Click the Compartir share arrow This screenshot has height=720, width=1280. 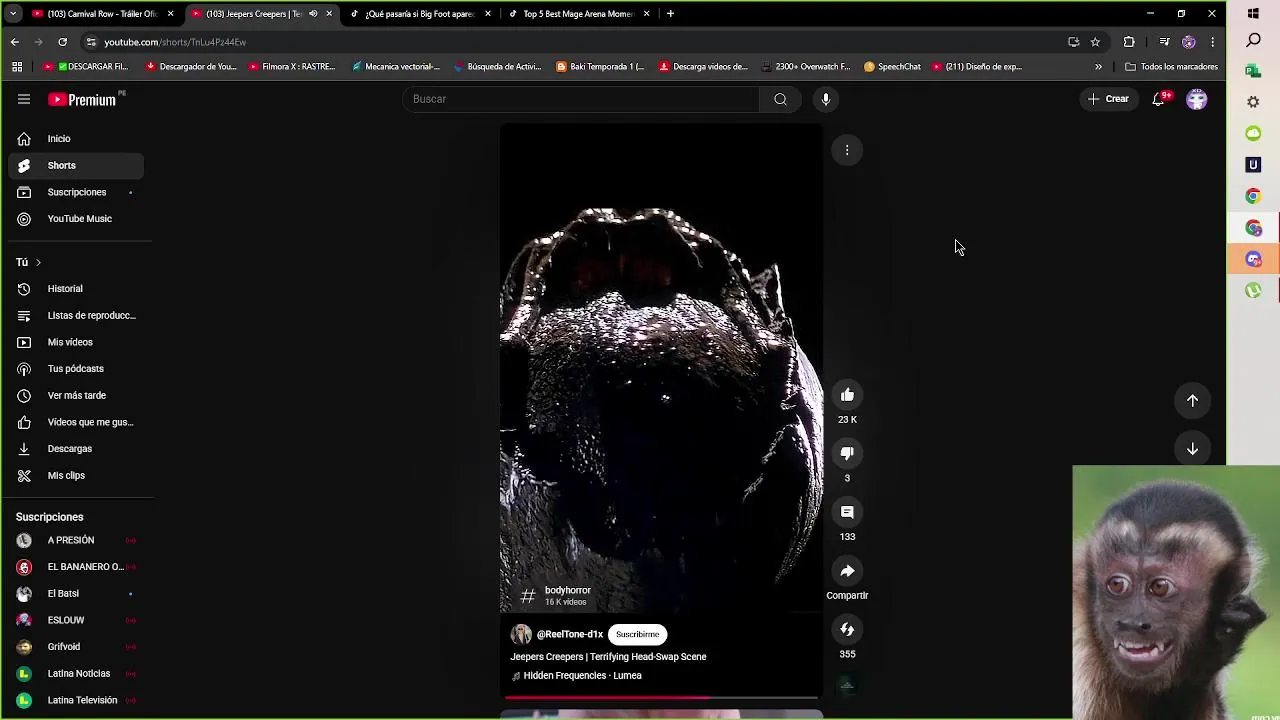coord(847,571)
